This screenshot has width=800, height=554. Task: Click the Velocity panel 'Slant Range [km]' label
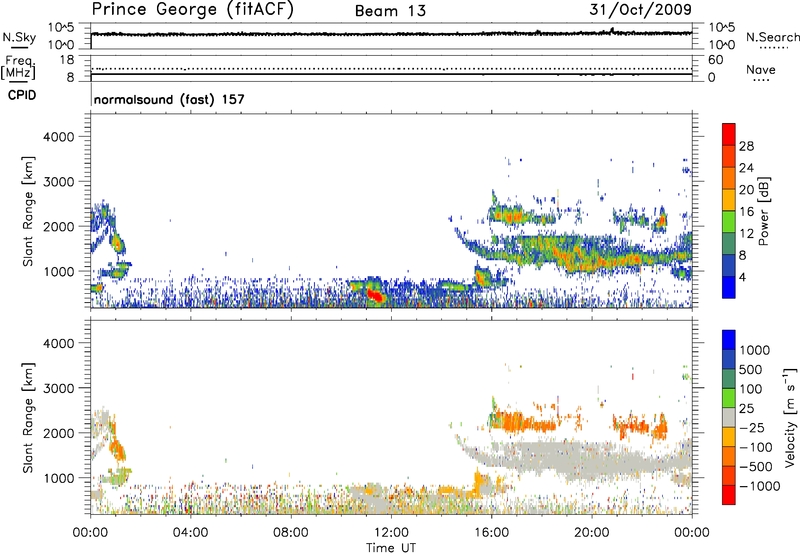click(28, 418)
